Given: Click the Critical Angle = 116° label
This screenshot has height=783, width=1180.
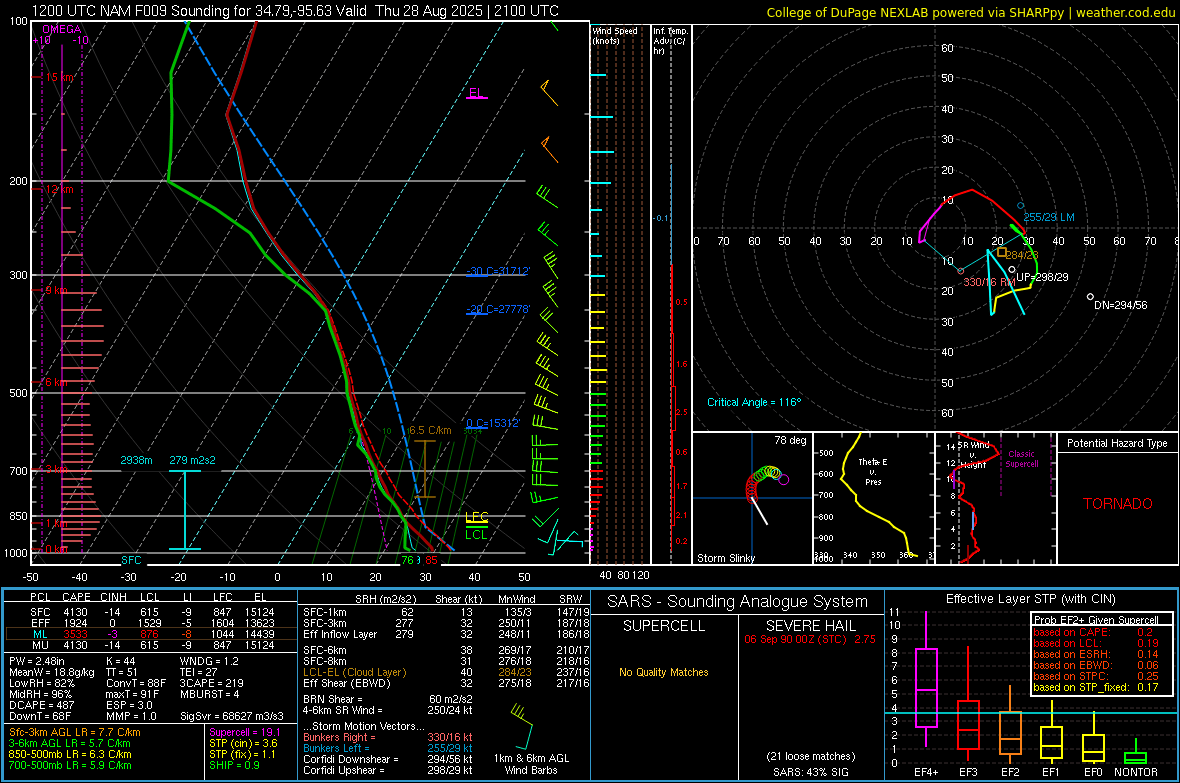Looking at the screenshot, I should coord(754,402).
